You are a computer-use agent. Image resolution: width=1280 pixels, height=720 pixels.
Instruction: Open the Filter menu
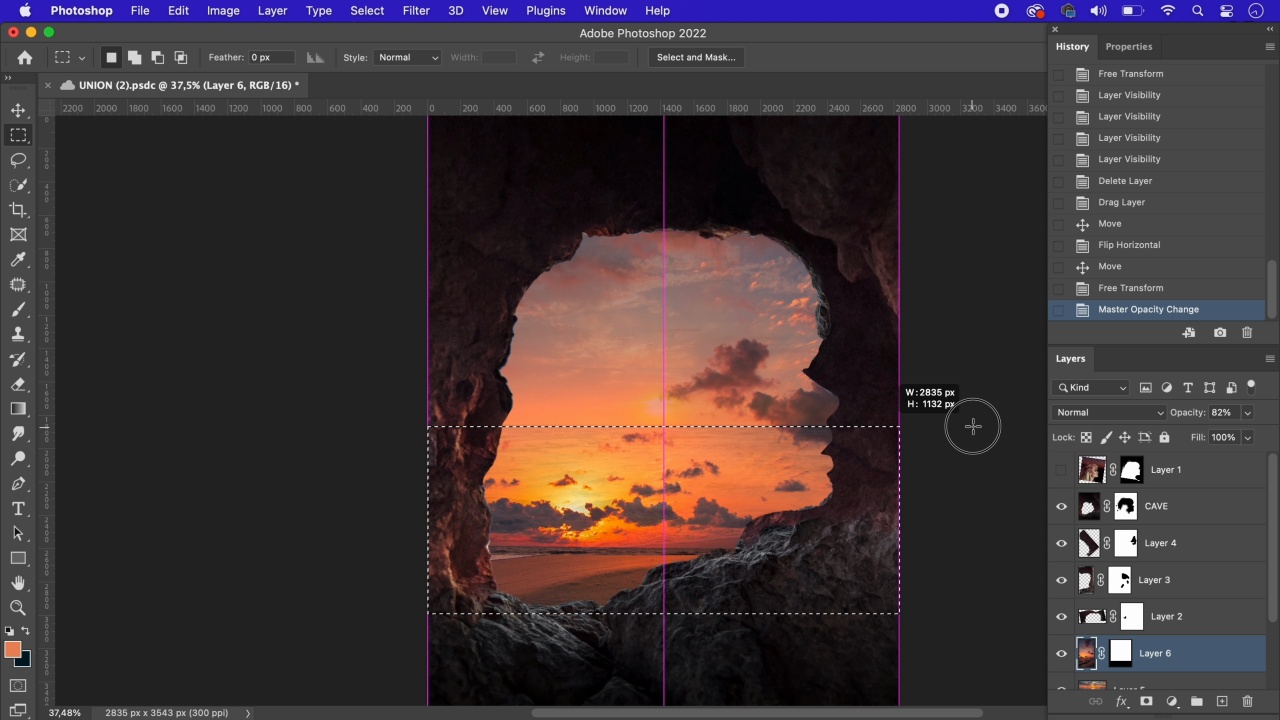click(416, 11)
